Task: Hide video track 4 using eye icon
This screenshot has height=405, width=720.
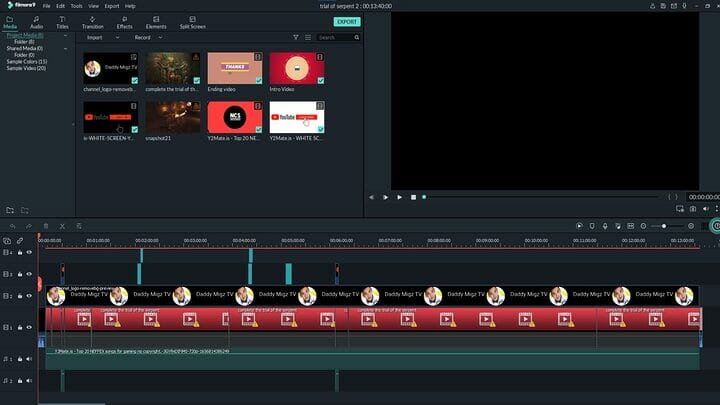Action: click(x=29, y=253)
